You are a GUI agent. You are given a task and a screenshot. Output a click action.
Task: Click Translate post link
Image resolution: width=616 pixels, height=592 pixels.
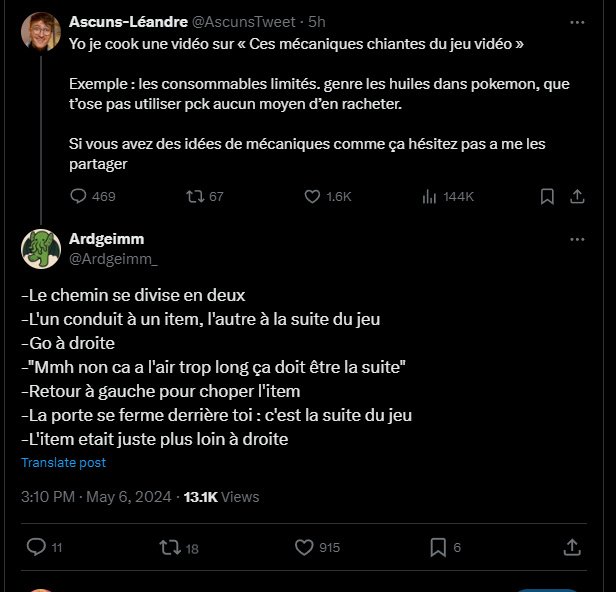63,463
